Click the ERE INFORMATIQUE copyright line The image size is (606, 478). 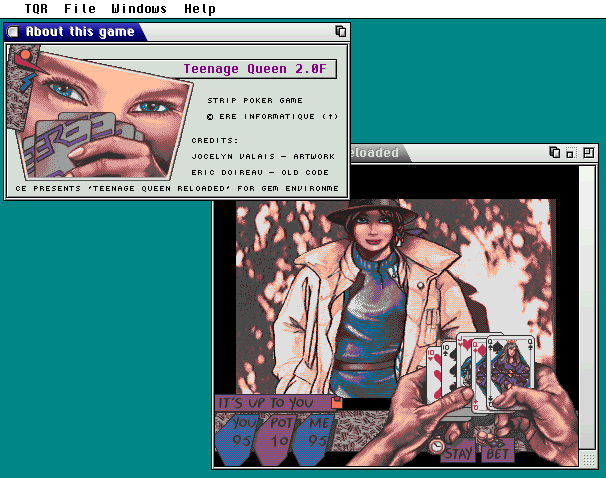[272, 116]
